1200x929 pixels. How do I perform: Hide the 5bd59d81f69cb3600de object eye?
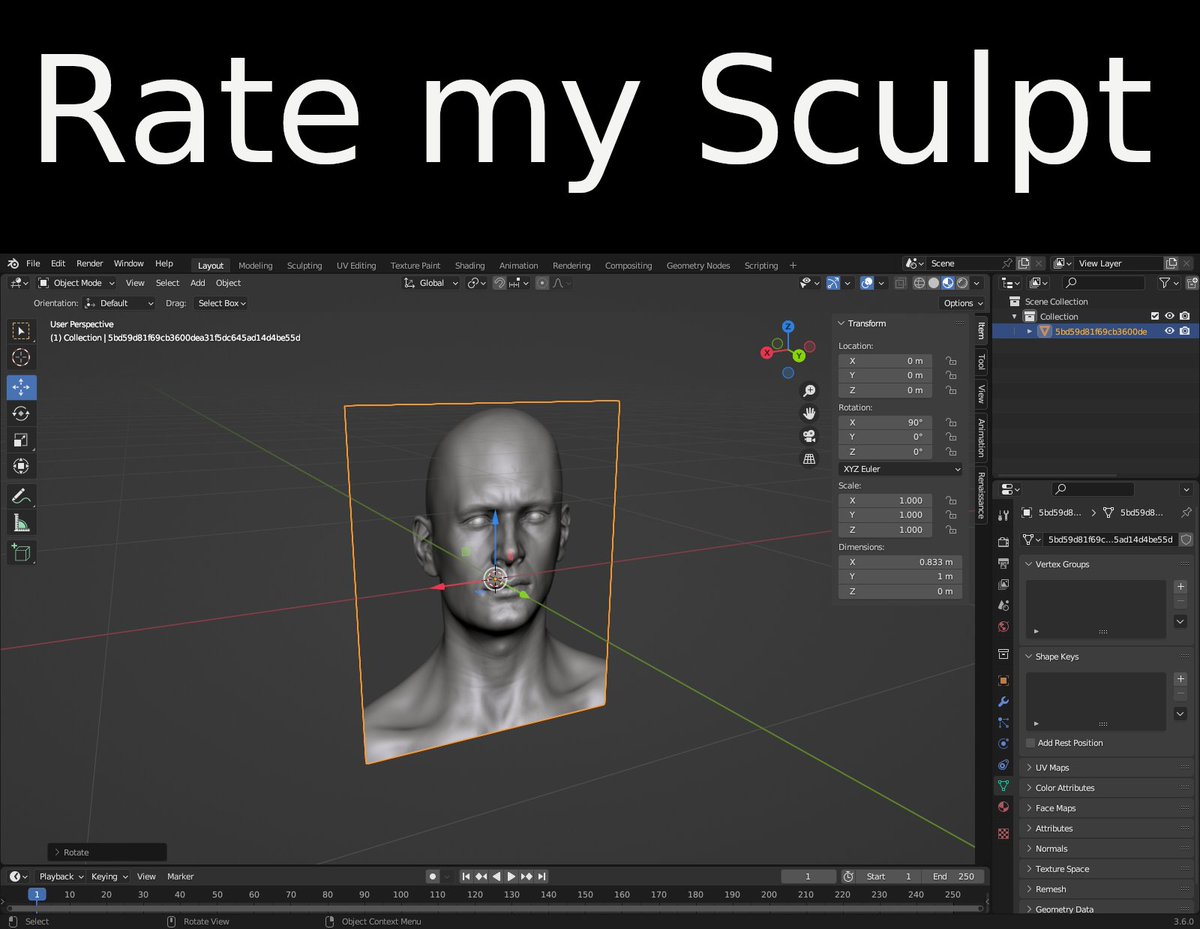click(x=1169, y=331)
